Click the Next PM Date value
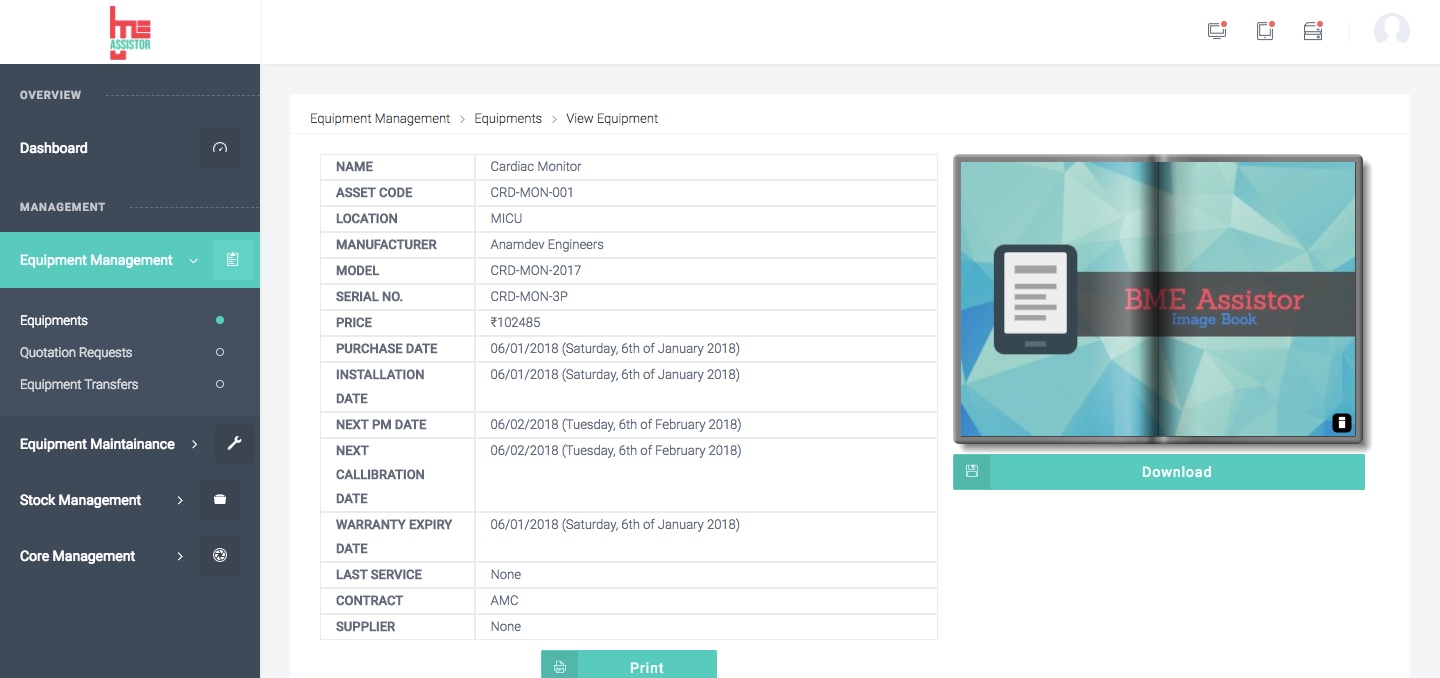Screen dimensions: 1440x678 pyautogui.click(x=616, y=424)
